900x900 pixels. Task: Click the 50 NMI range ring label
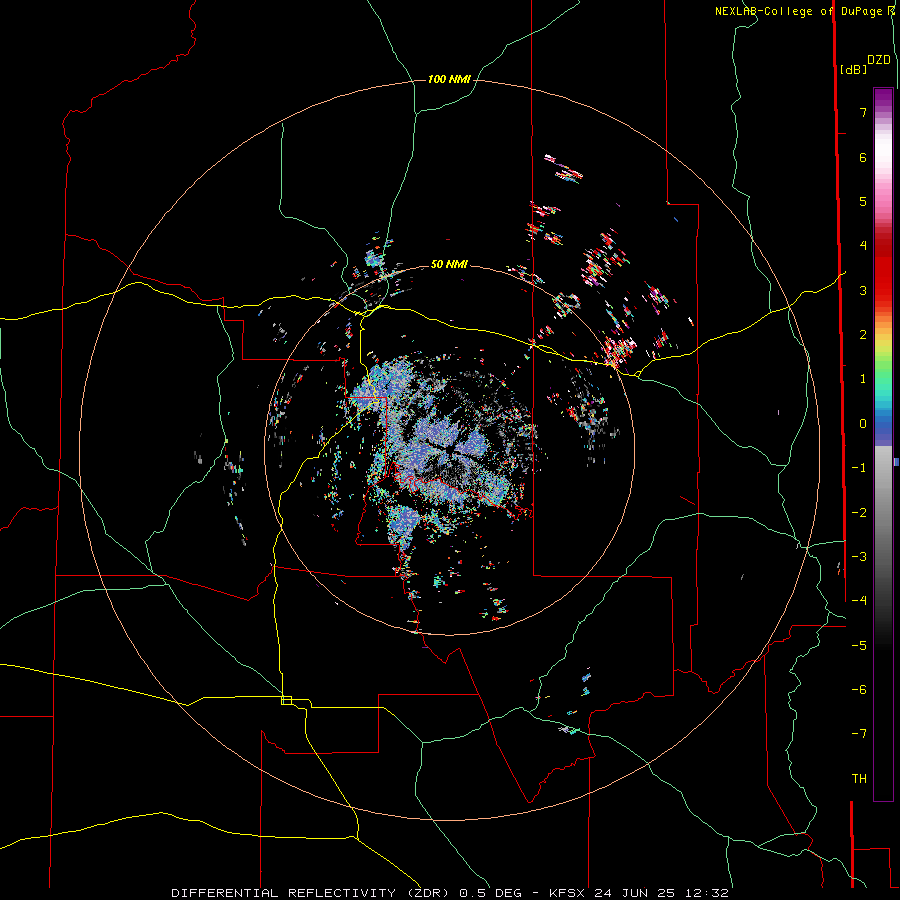(449, 264)
